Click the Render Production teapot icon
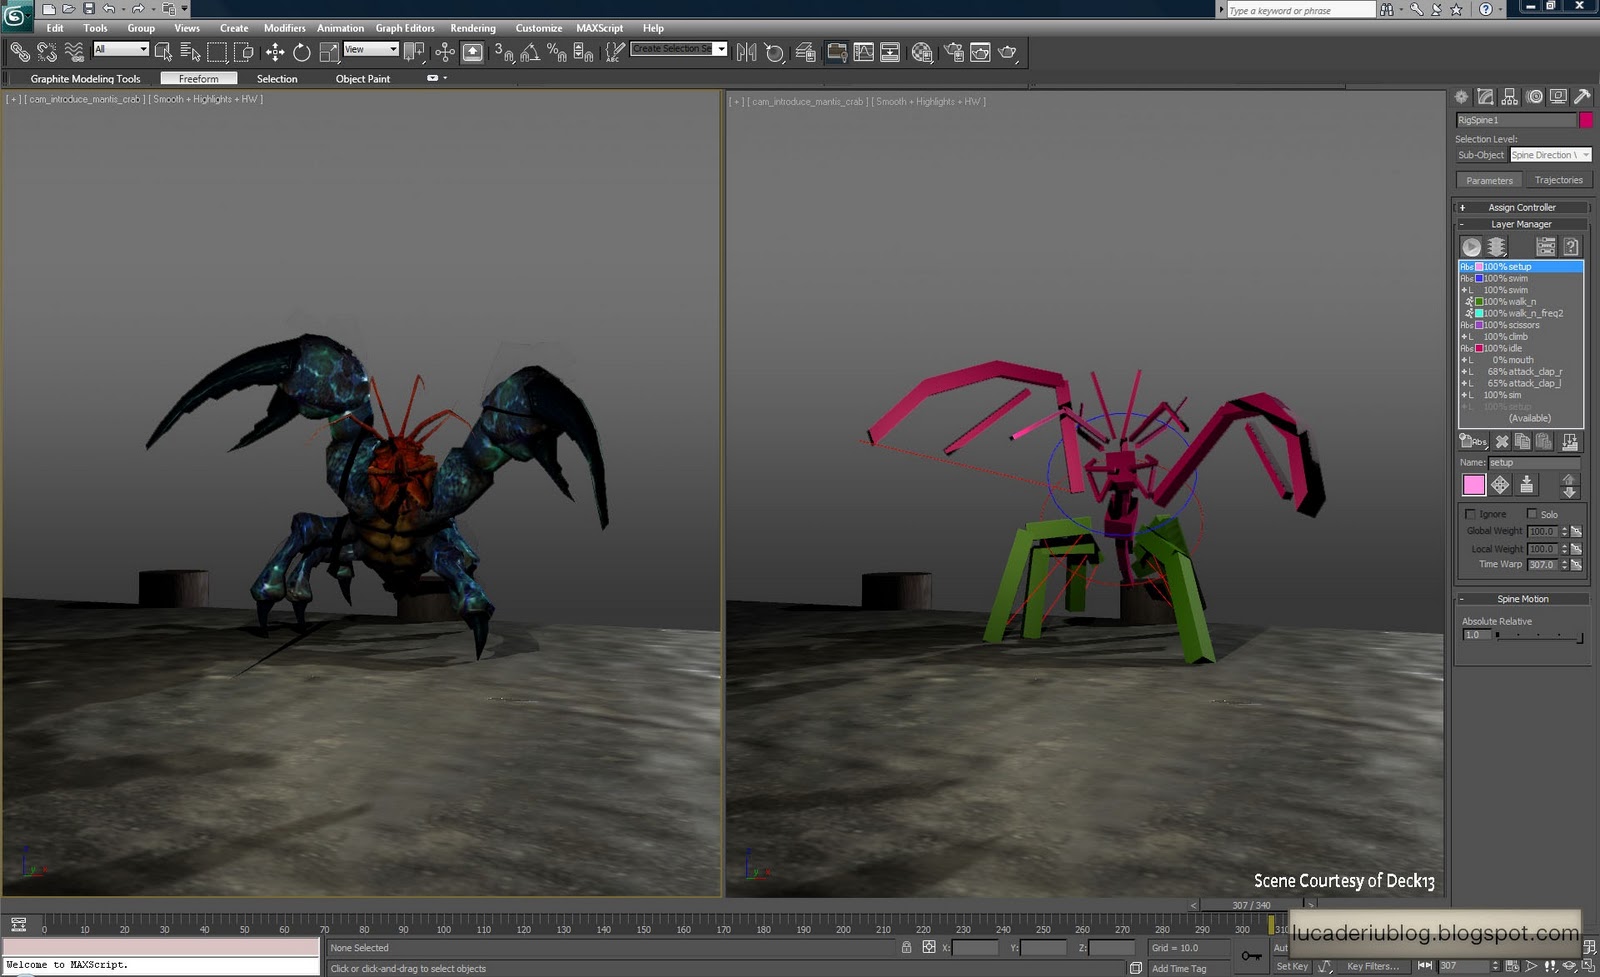Image resolution: width=1600 pixels, height=977 pixels. pyautogui.click(x=1007, y=52)
